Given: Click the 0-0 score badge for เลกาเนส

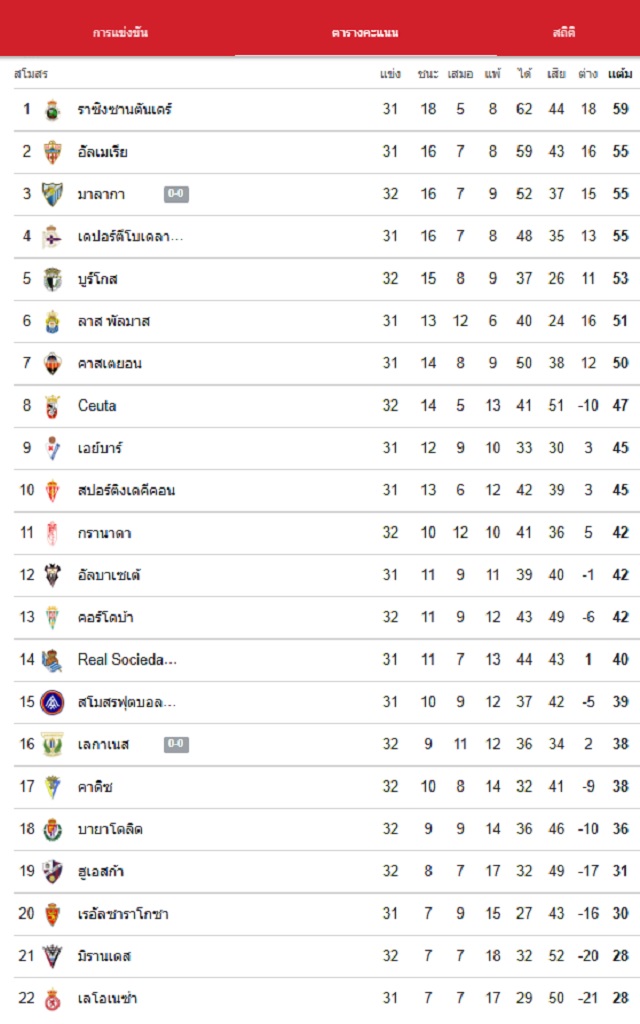Looking at the screenshot, I should pos(176,744).
